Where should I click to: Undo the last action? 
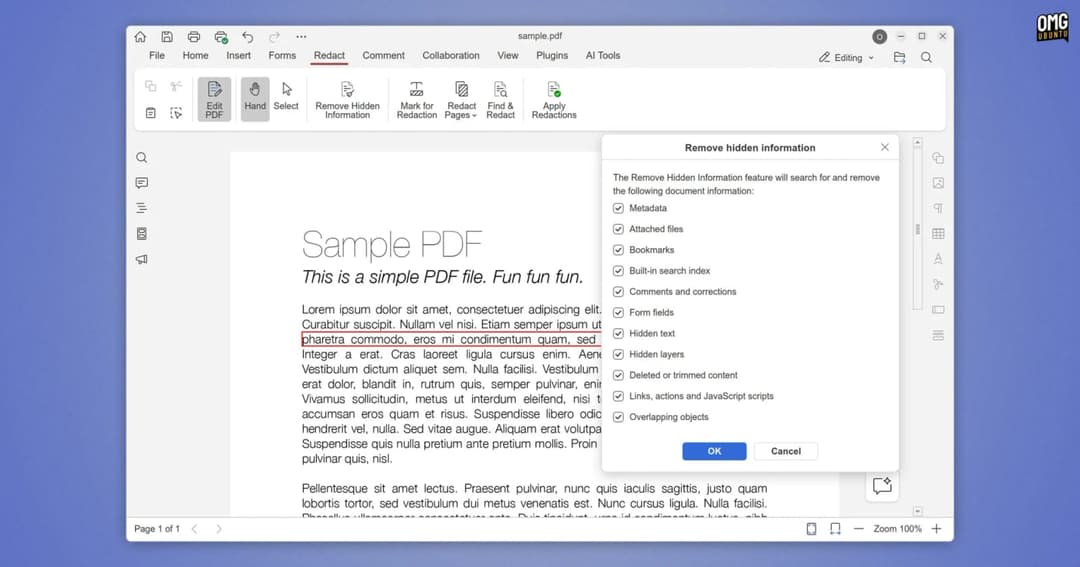coord(247,37)
